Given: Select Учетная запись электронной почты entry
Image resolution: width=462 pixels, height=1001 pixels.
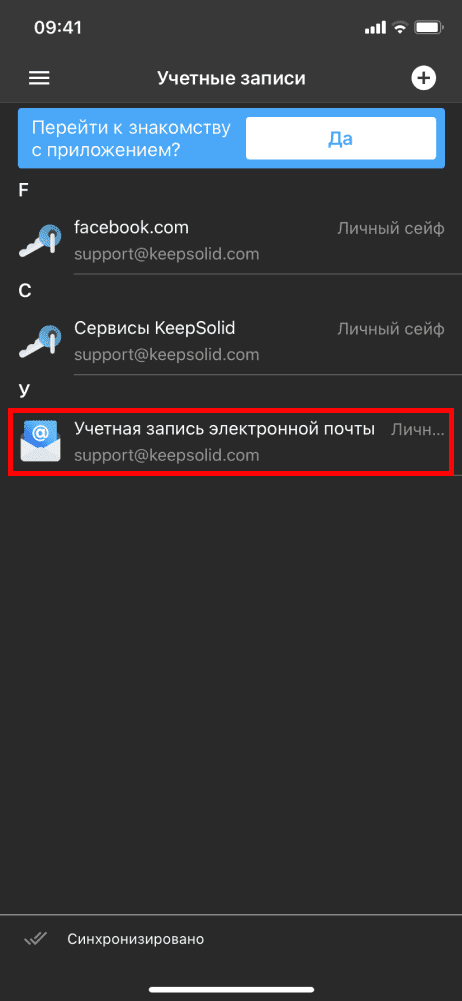Looking at the screenshot, I should [x=231, y=442].
